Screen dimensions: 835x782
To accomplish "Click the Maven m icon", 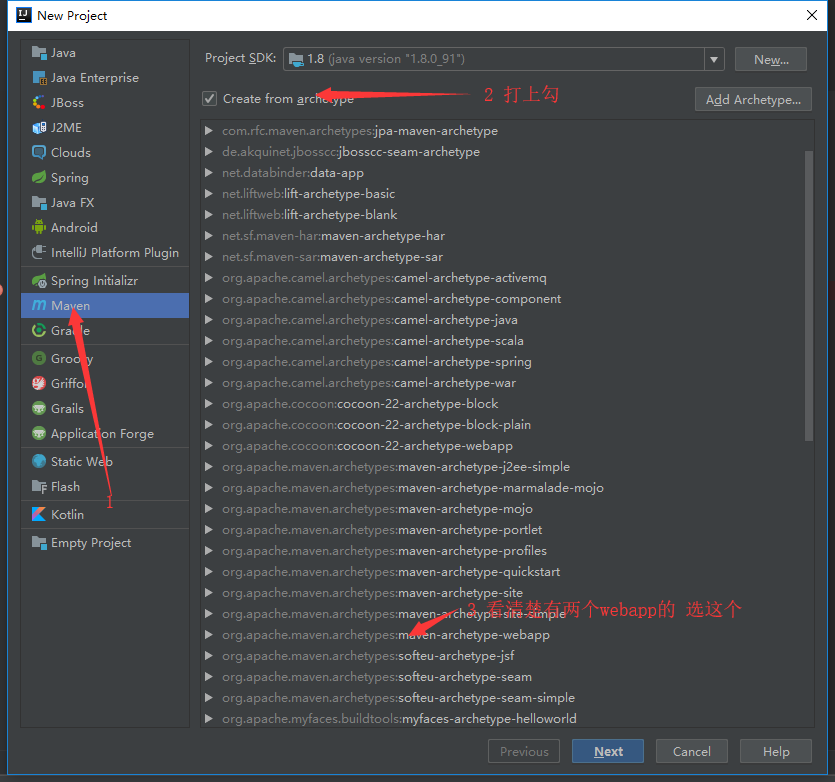I will pyautogui.click(x=39, y=305).
